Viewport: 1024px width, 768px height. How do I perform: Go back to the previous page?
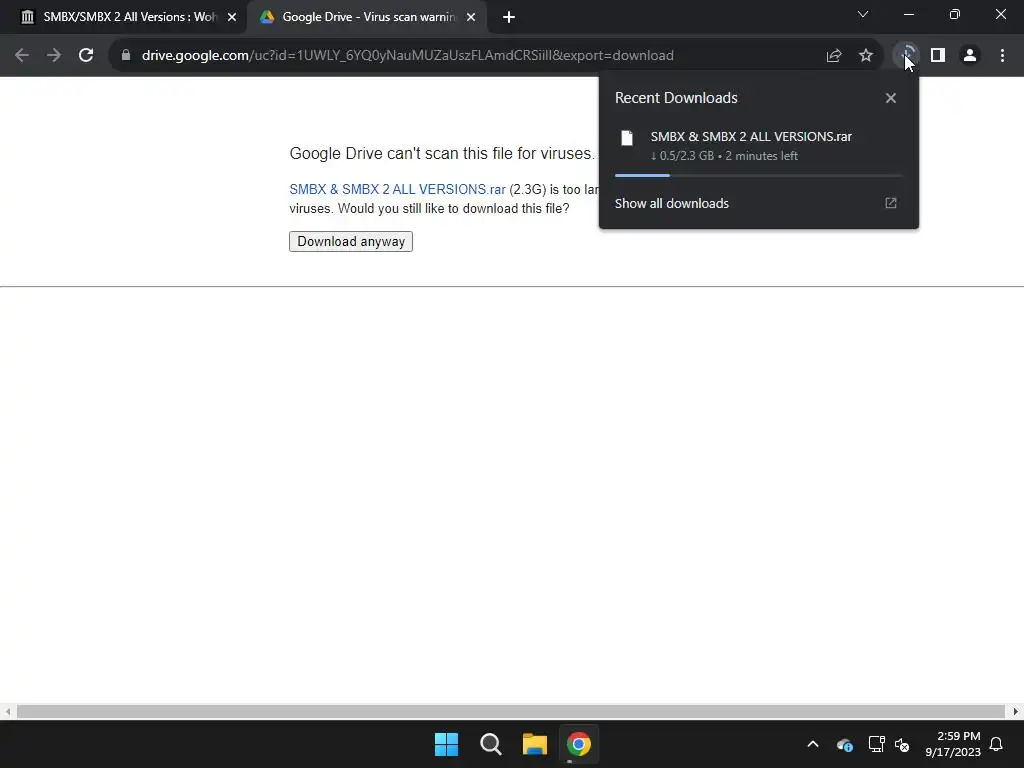[x=22, y=56]
